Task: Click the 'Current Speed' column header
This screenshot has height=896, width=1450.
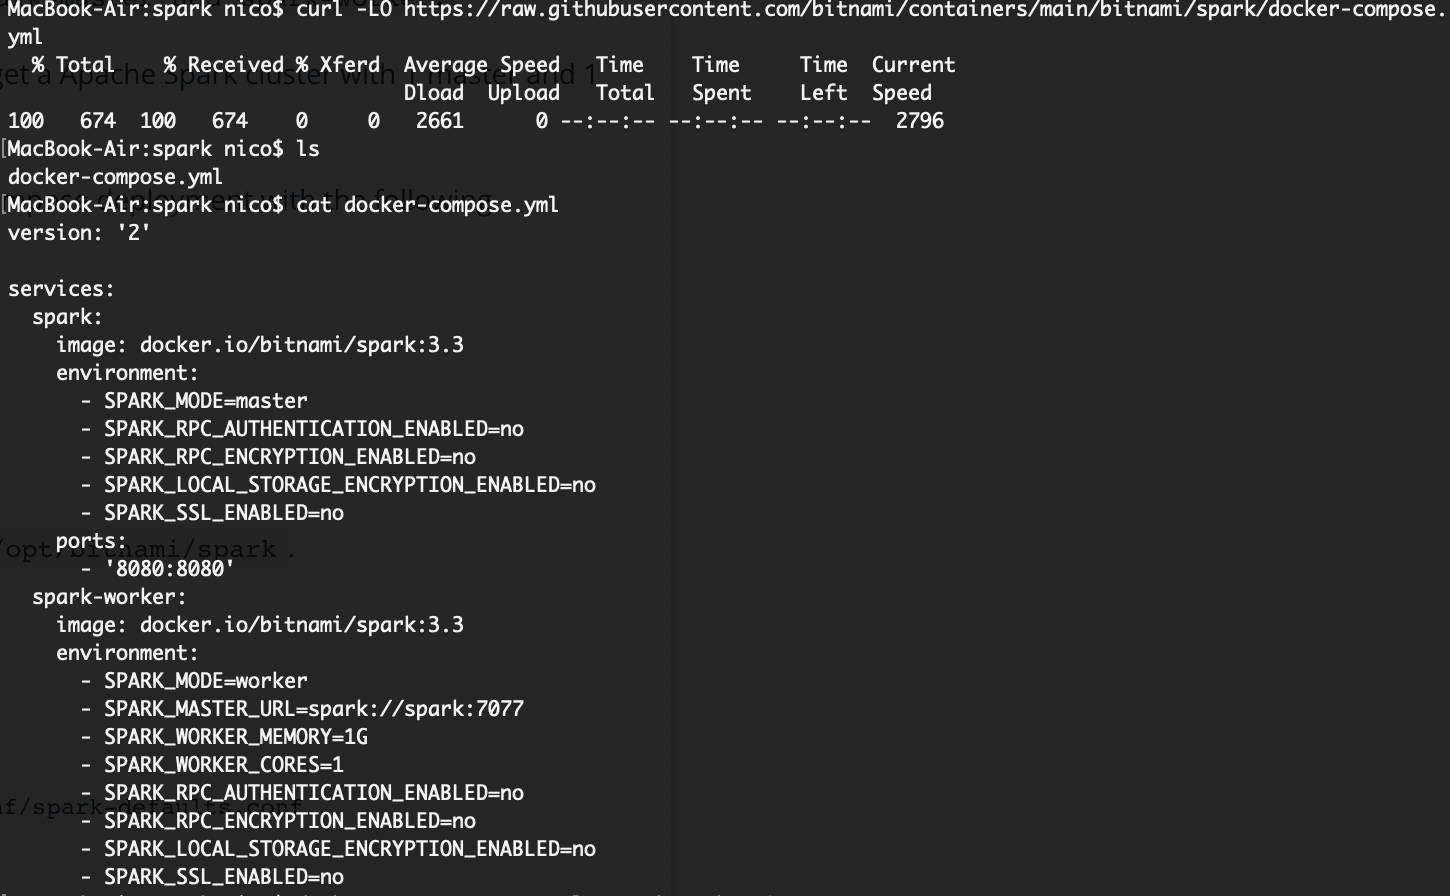Action: coord(912,78)
